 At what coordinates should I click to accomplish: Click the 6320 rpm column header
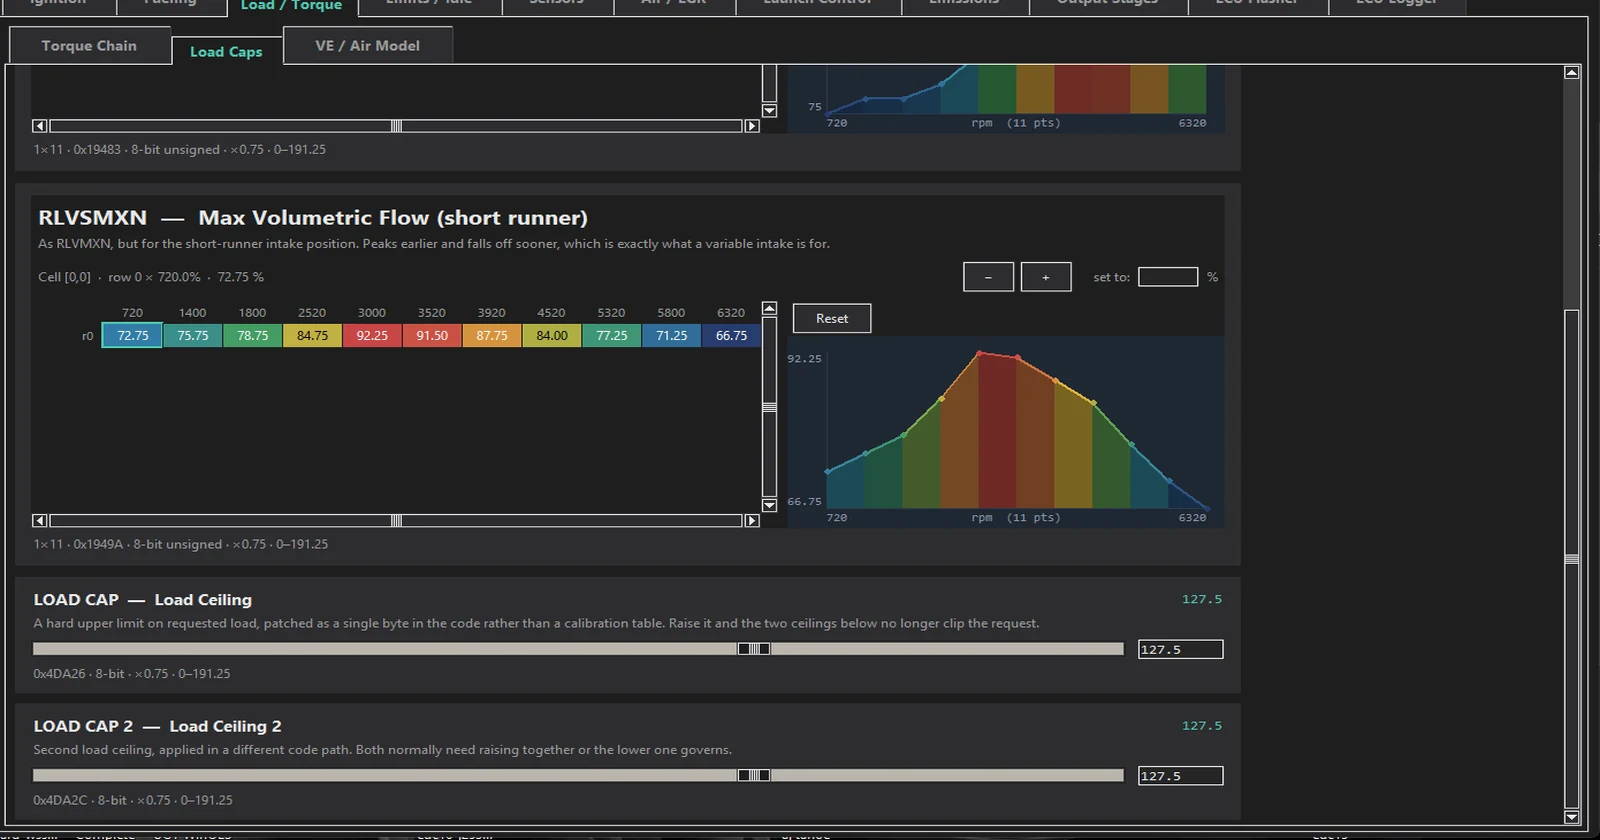click(731, 313)
